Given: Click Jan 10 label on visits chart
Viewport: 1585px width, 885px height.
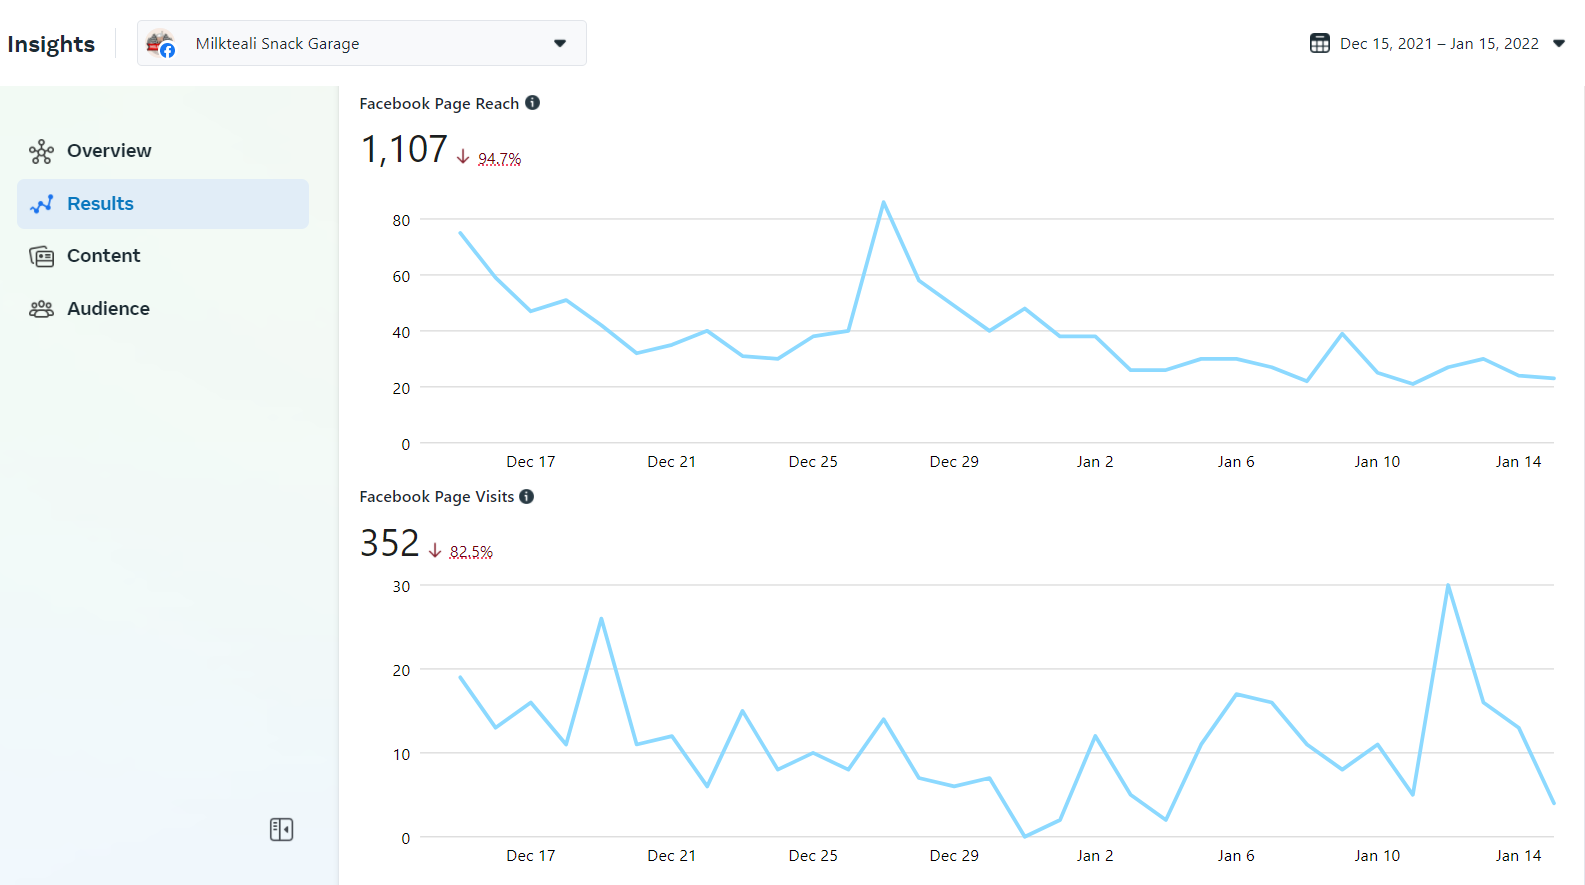Looking at the screenshot, I should pyautogui.click(x=1377, y=855).
